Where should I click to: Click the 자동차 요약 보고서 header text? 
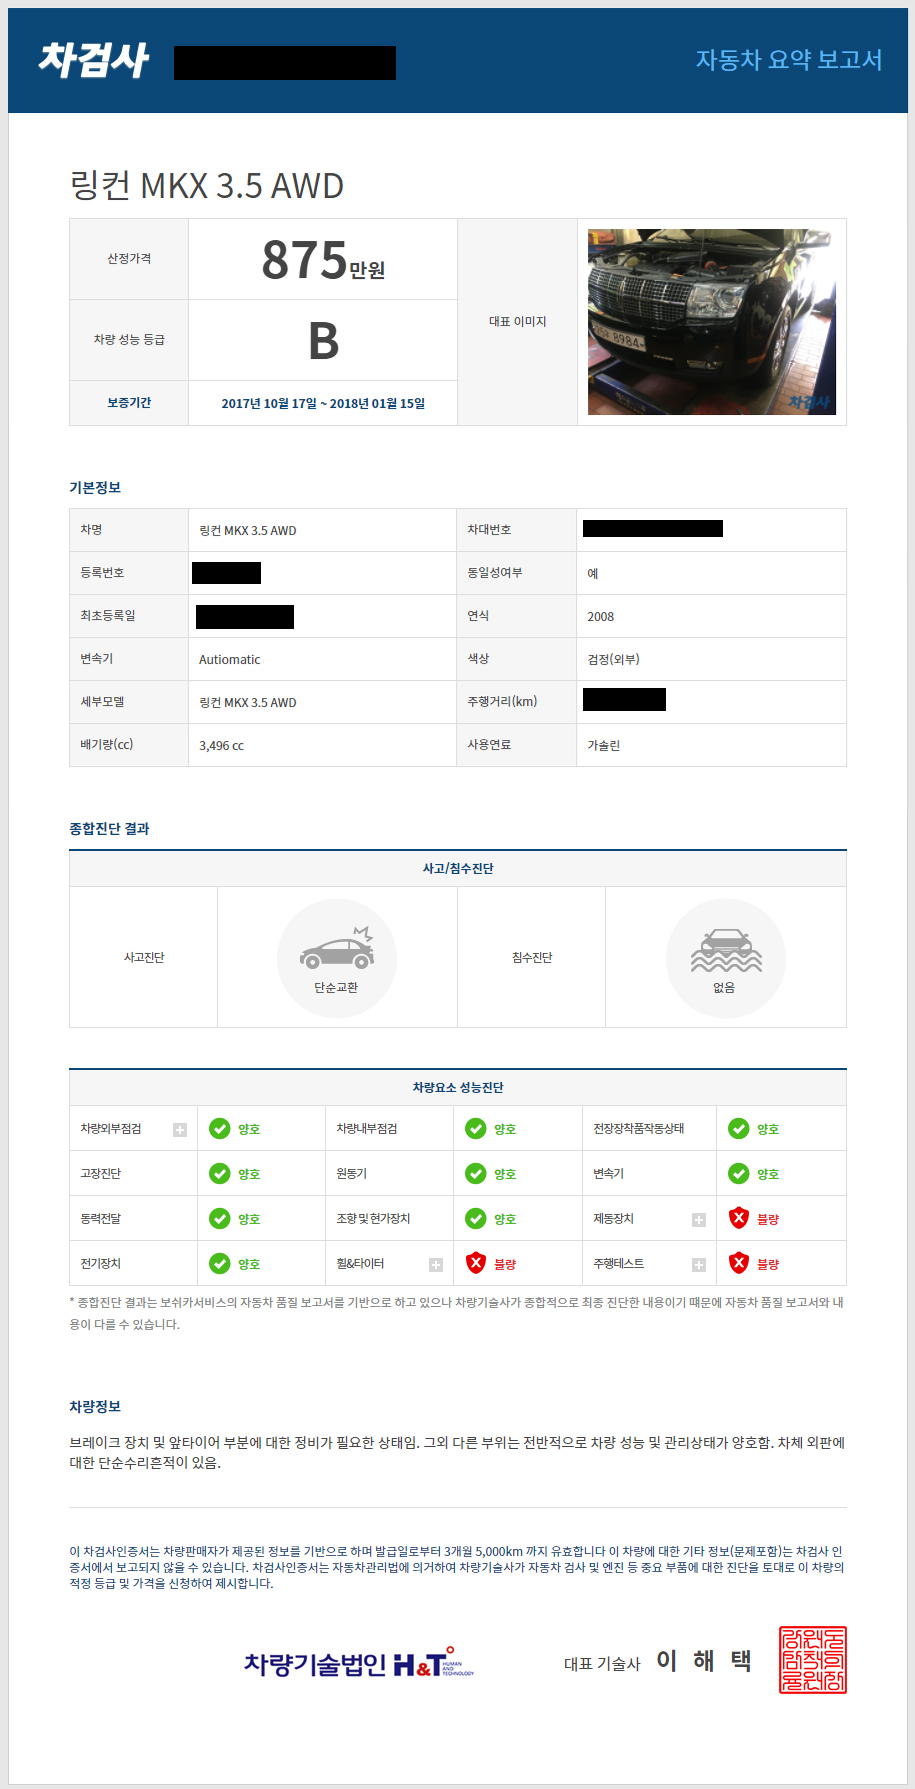[x=789, y=60]
